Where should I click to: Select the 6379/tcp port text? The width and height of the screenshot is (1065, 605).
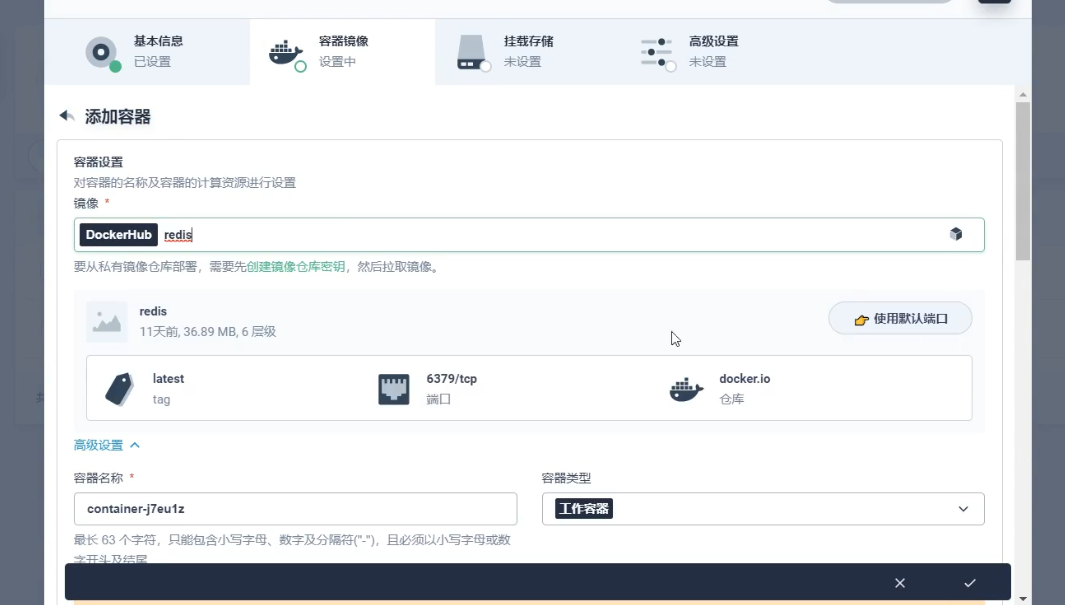pos(452,379)
